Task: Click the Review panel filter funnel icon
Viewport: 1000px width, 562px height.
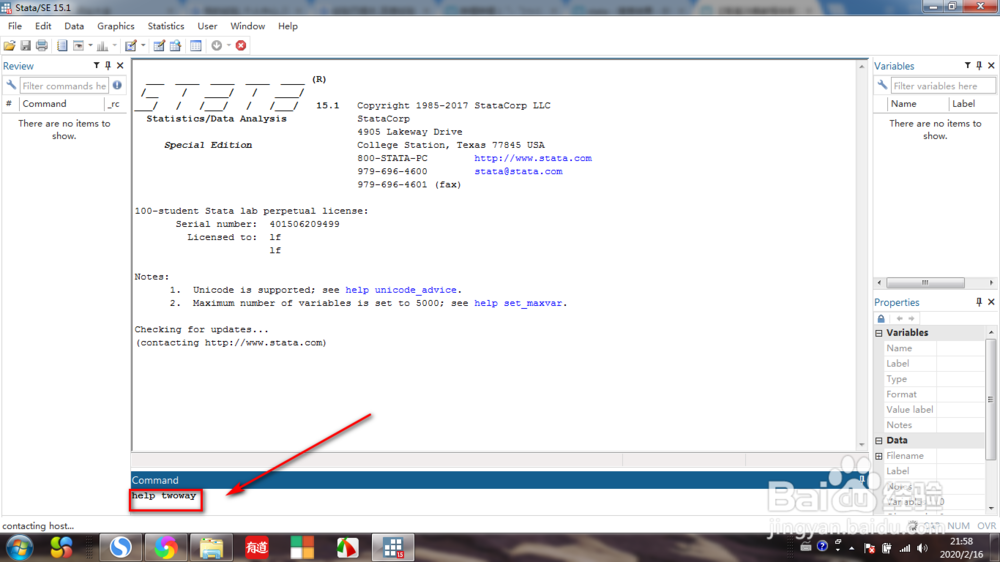Action: [96, 65]
